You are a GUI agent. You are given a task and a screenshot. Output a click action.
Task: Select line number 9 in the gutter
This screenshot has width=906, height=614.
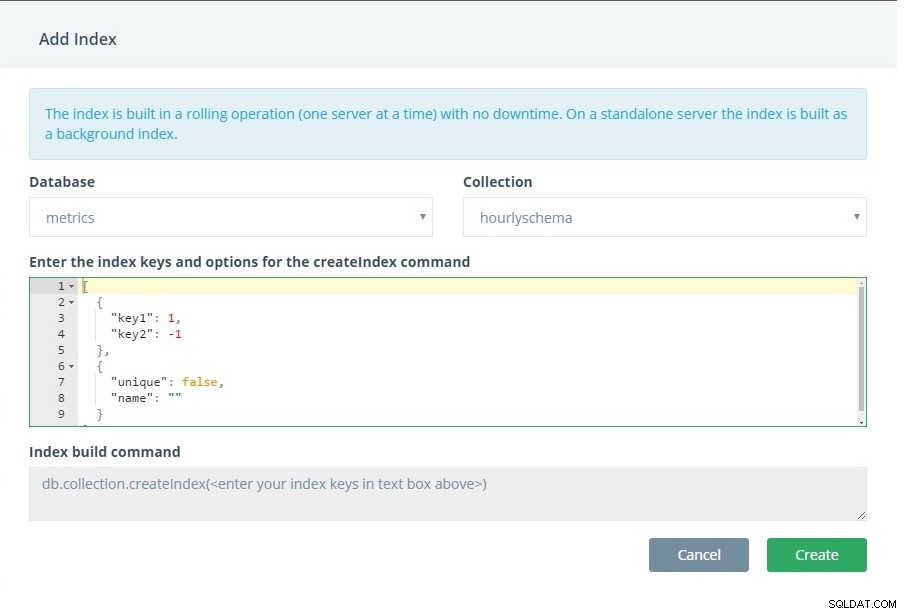click(x=61, y=414)
